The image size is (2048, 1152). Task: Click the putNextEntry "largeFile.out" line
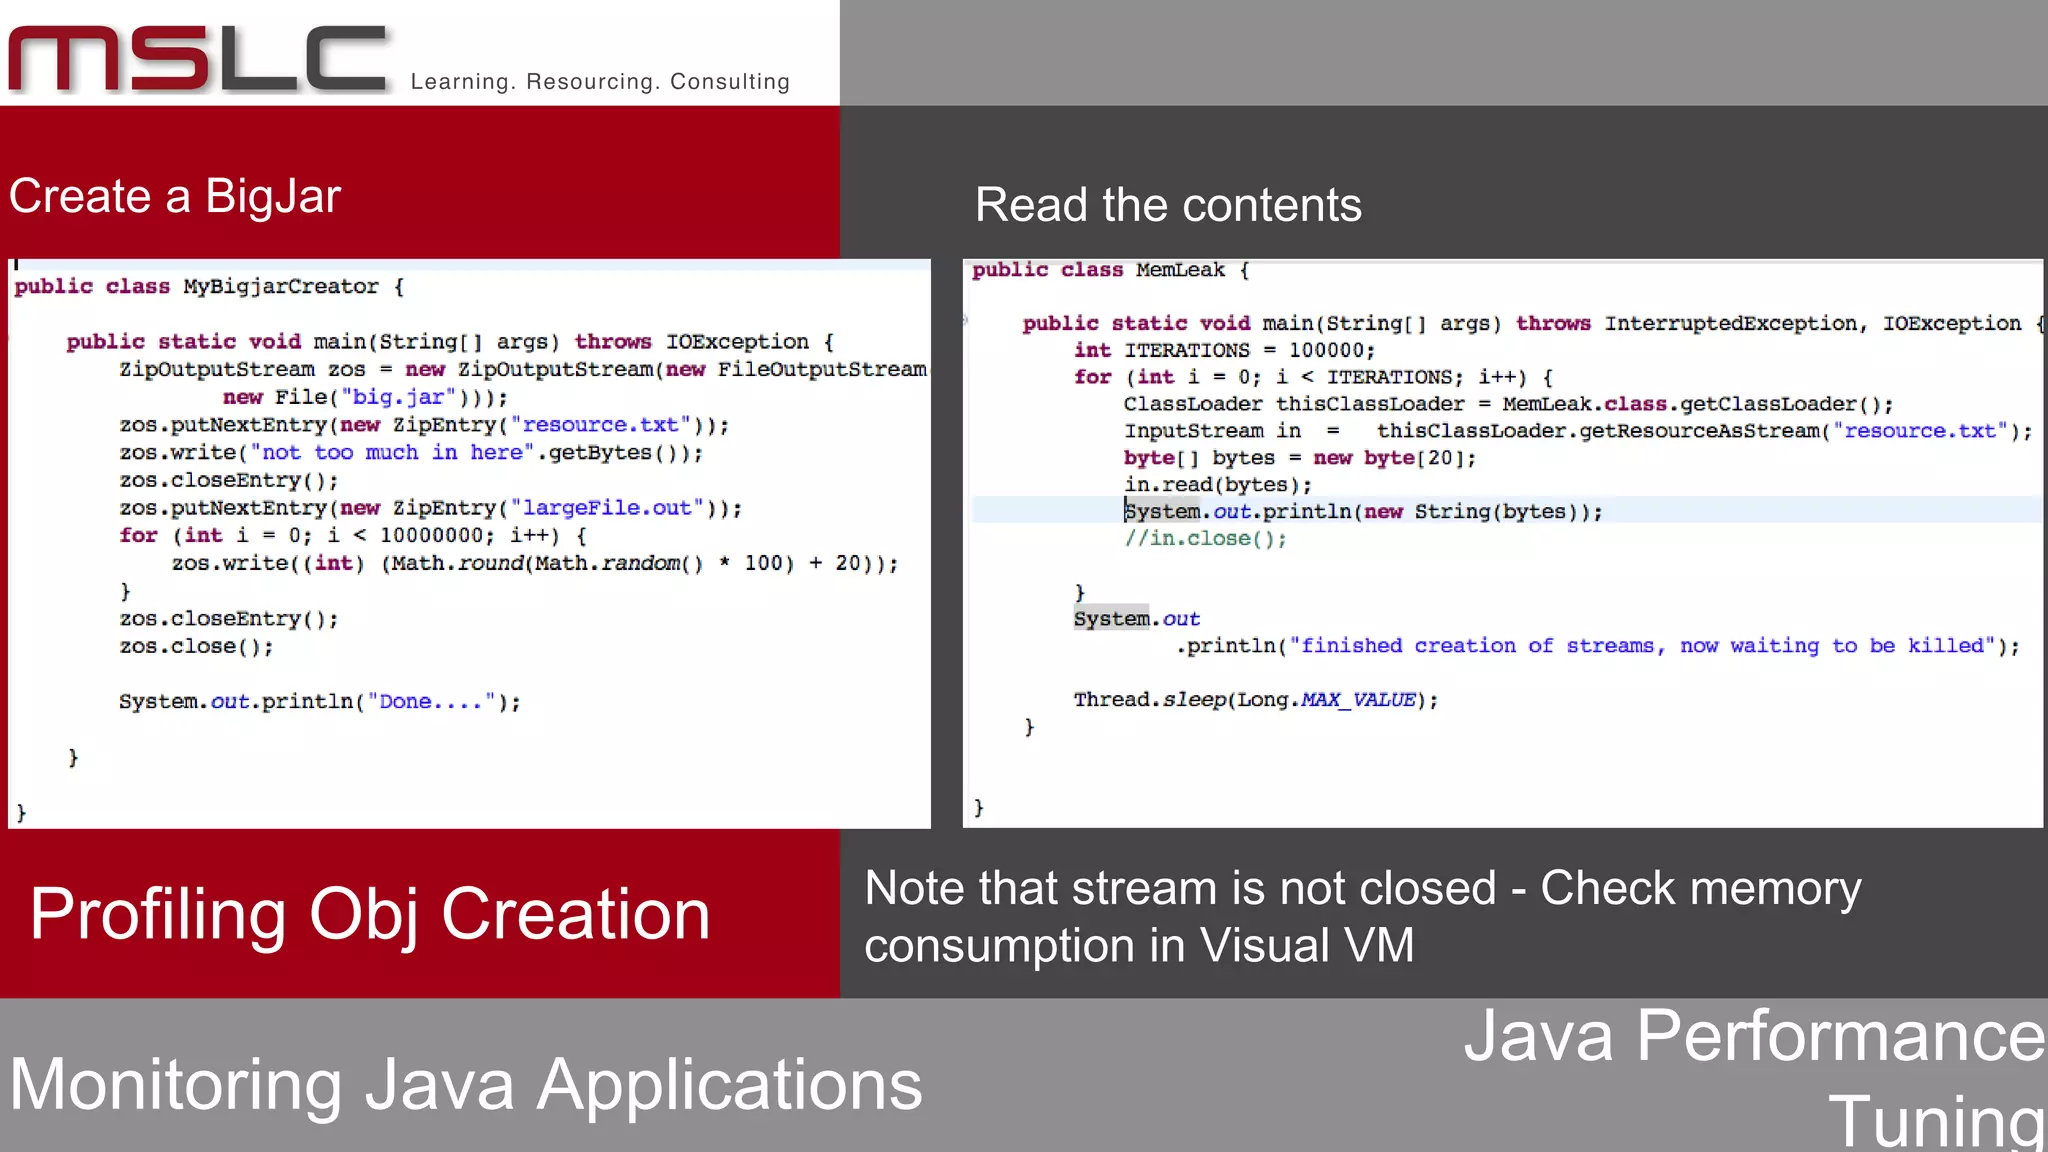pyautogui.click(x=430, y=508)
